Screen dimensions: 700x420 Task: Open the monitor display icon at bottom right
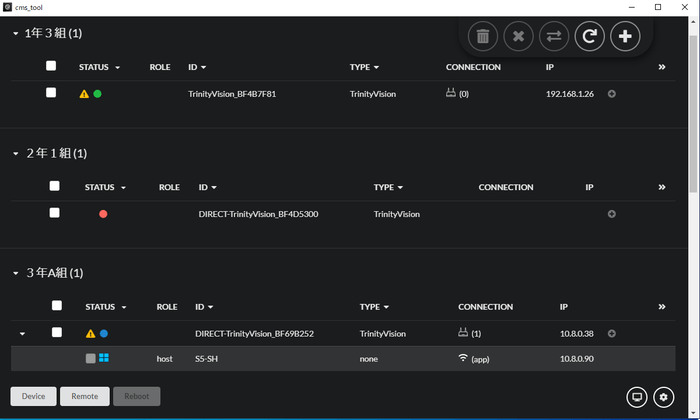pyautogui.click(x=636, y=397)
